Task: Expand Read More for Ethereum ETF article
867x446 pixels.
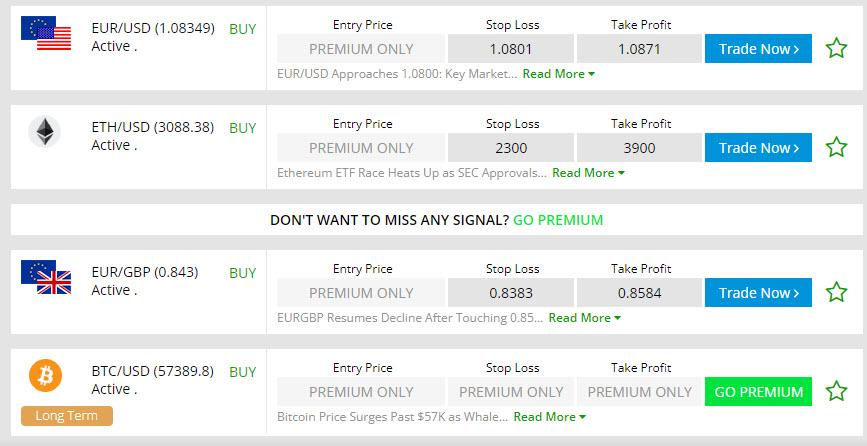Action: (588, 173)
